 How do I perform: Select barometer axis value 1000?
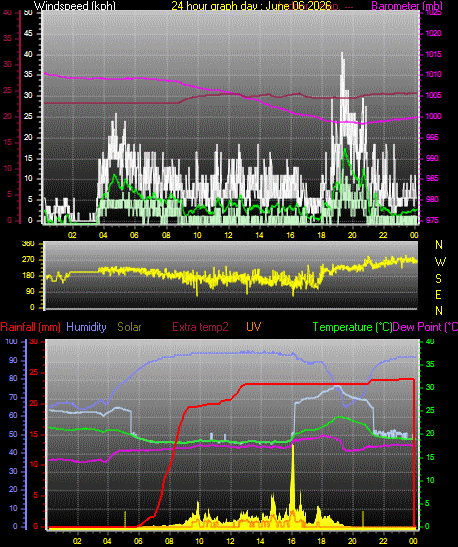coord(434,116)
